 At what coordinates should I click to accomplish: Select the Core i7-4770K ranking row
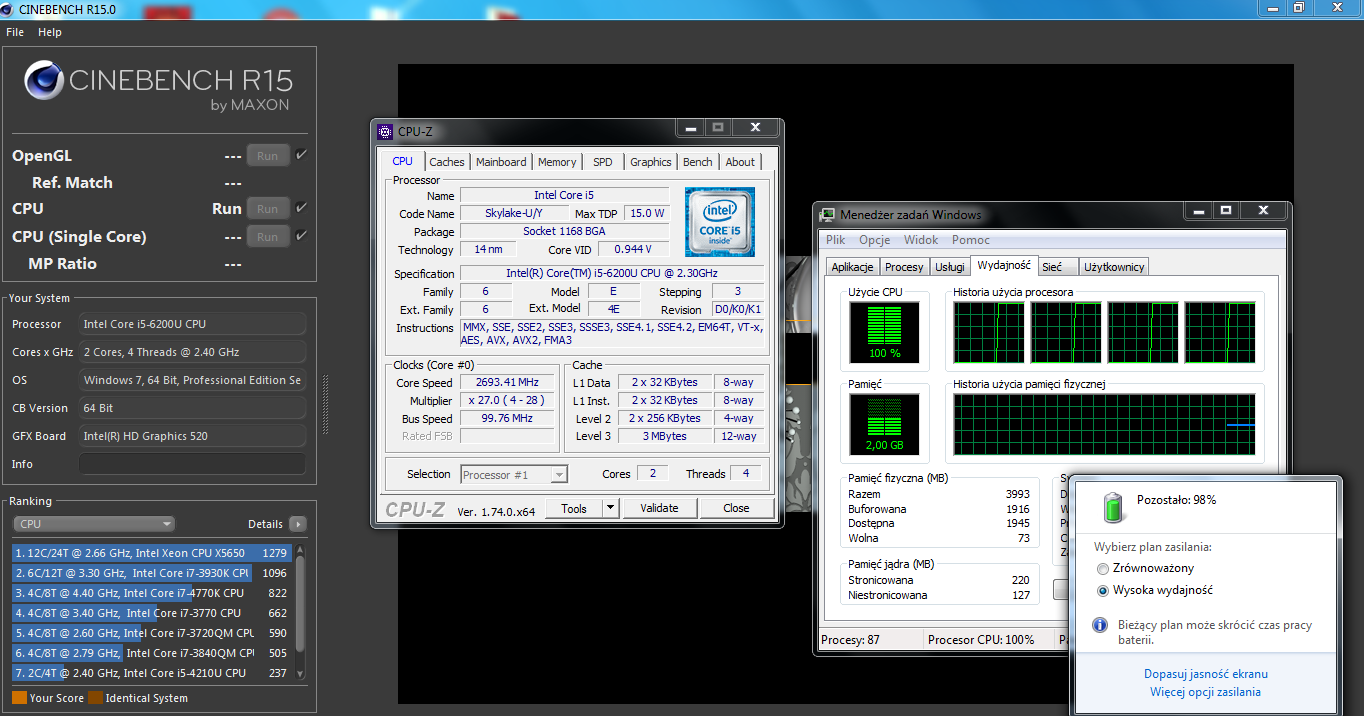(x=152, y=593)
